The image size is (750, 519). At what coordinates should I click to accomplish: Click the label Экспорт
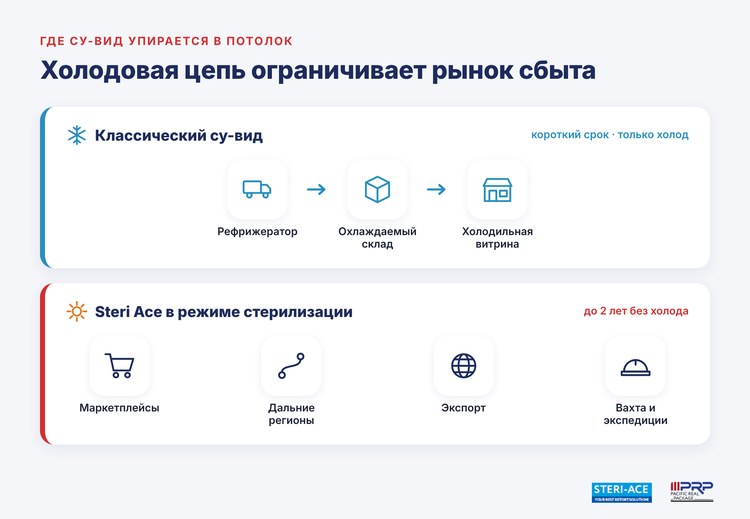coord(463,408)
